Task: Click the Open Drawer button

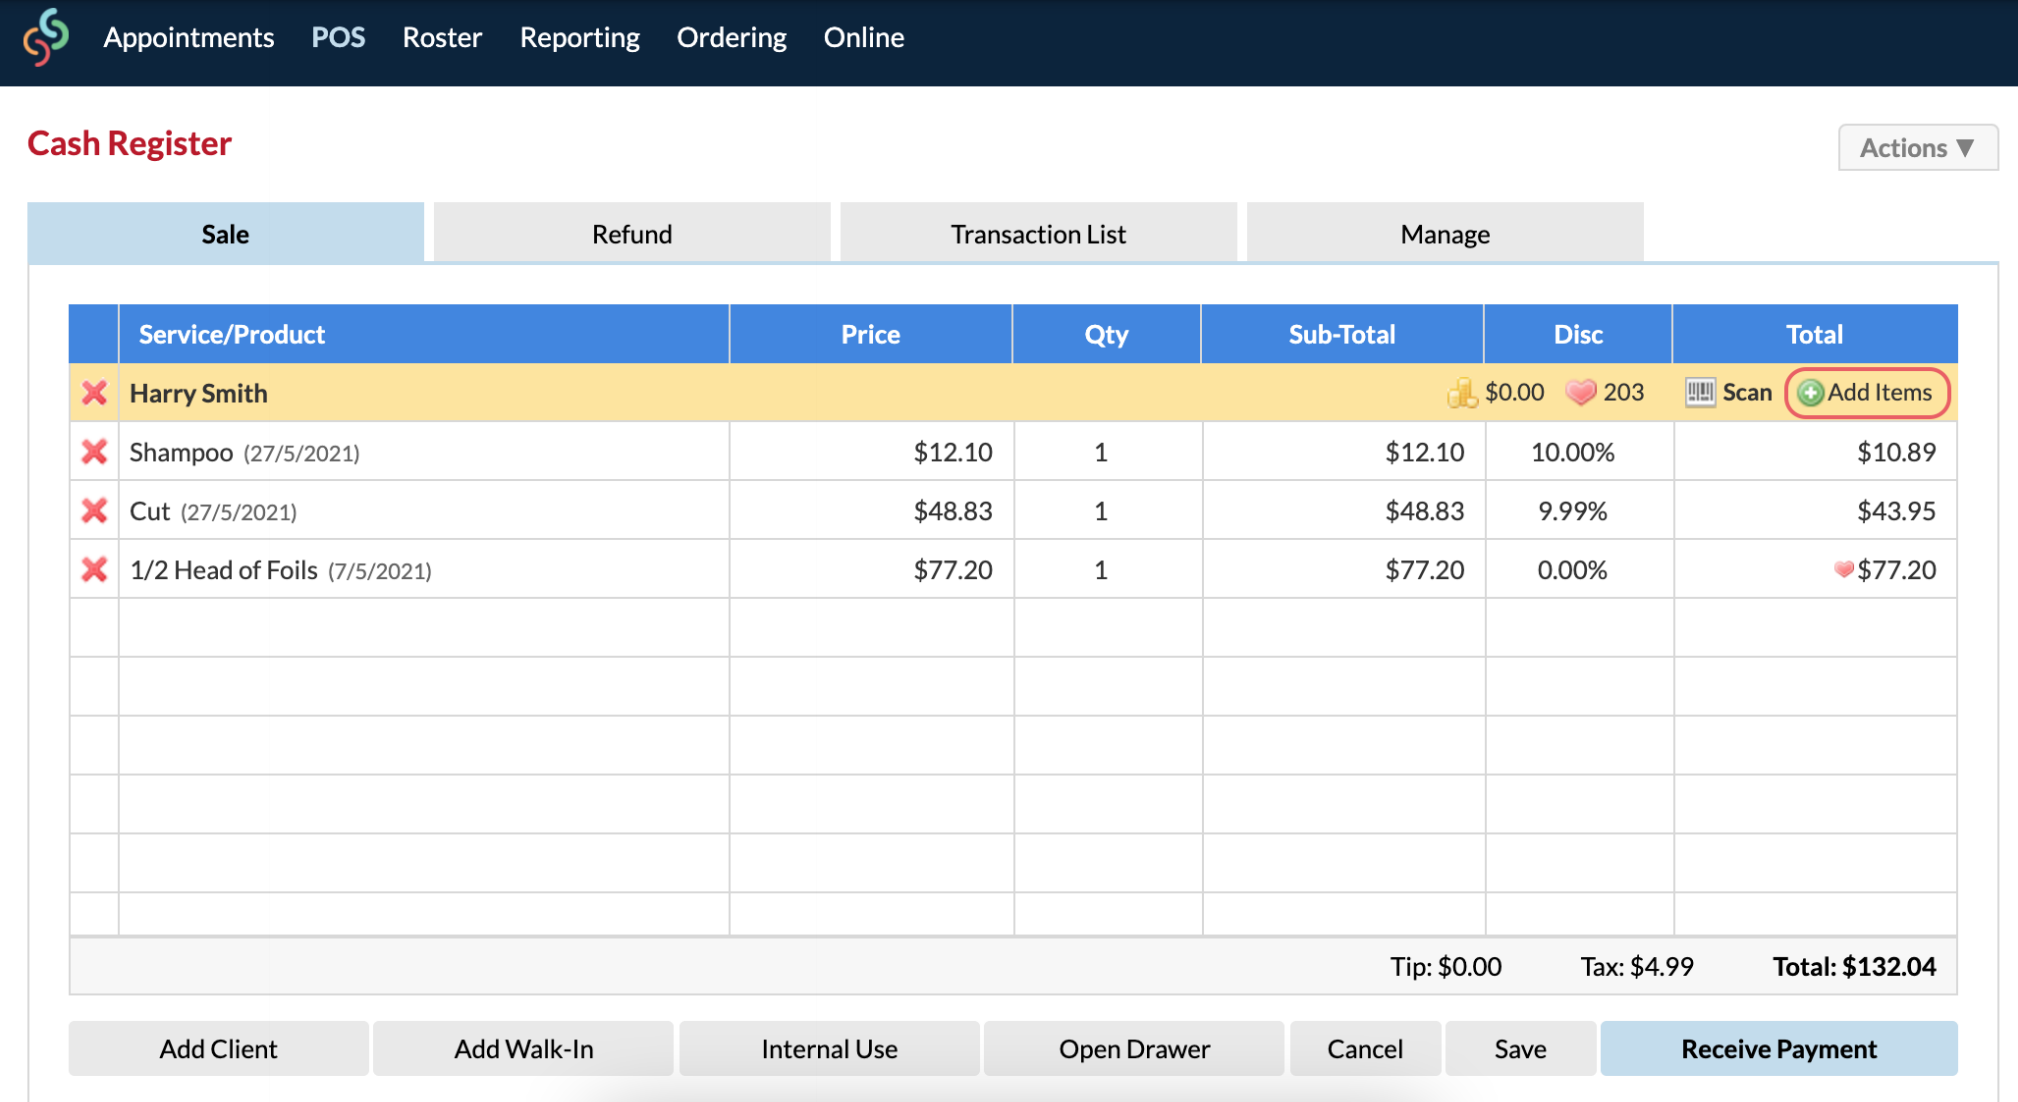Action: click(1134, 1048)
